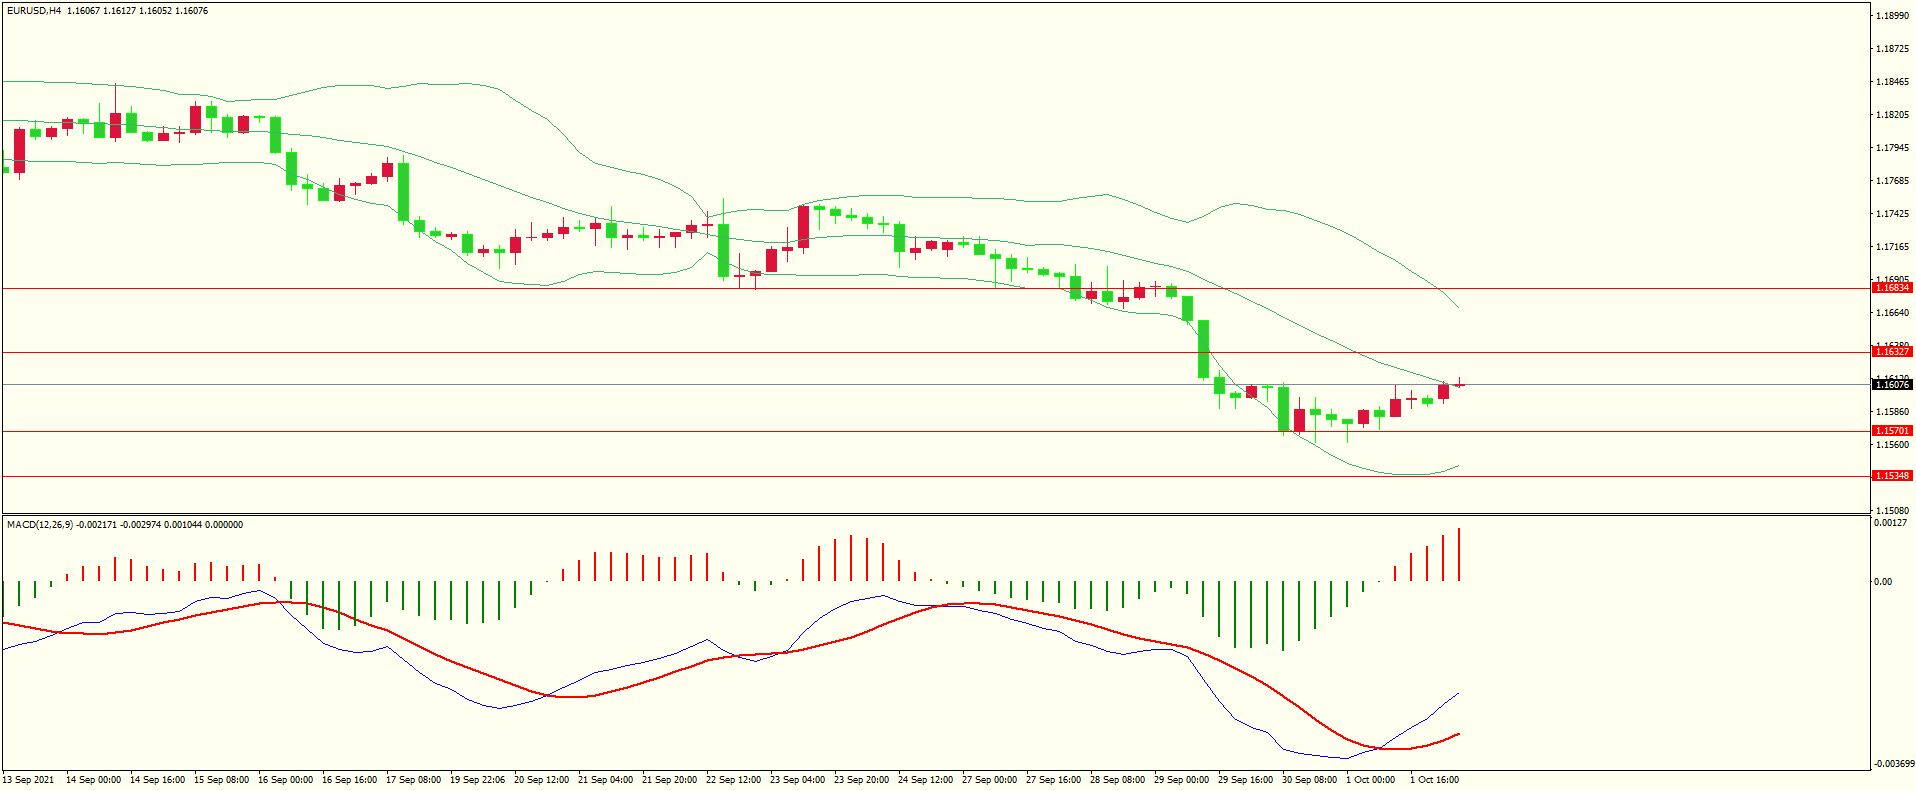The image size is (1916, 791).
Task: Click the 29 Sep 00:00 time label
Action: pyautogui.click(x=1182, y=780)
